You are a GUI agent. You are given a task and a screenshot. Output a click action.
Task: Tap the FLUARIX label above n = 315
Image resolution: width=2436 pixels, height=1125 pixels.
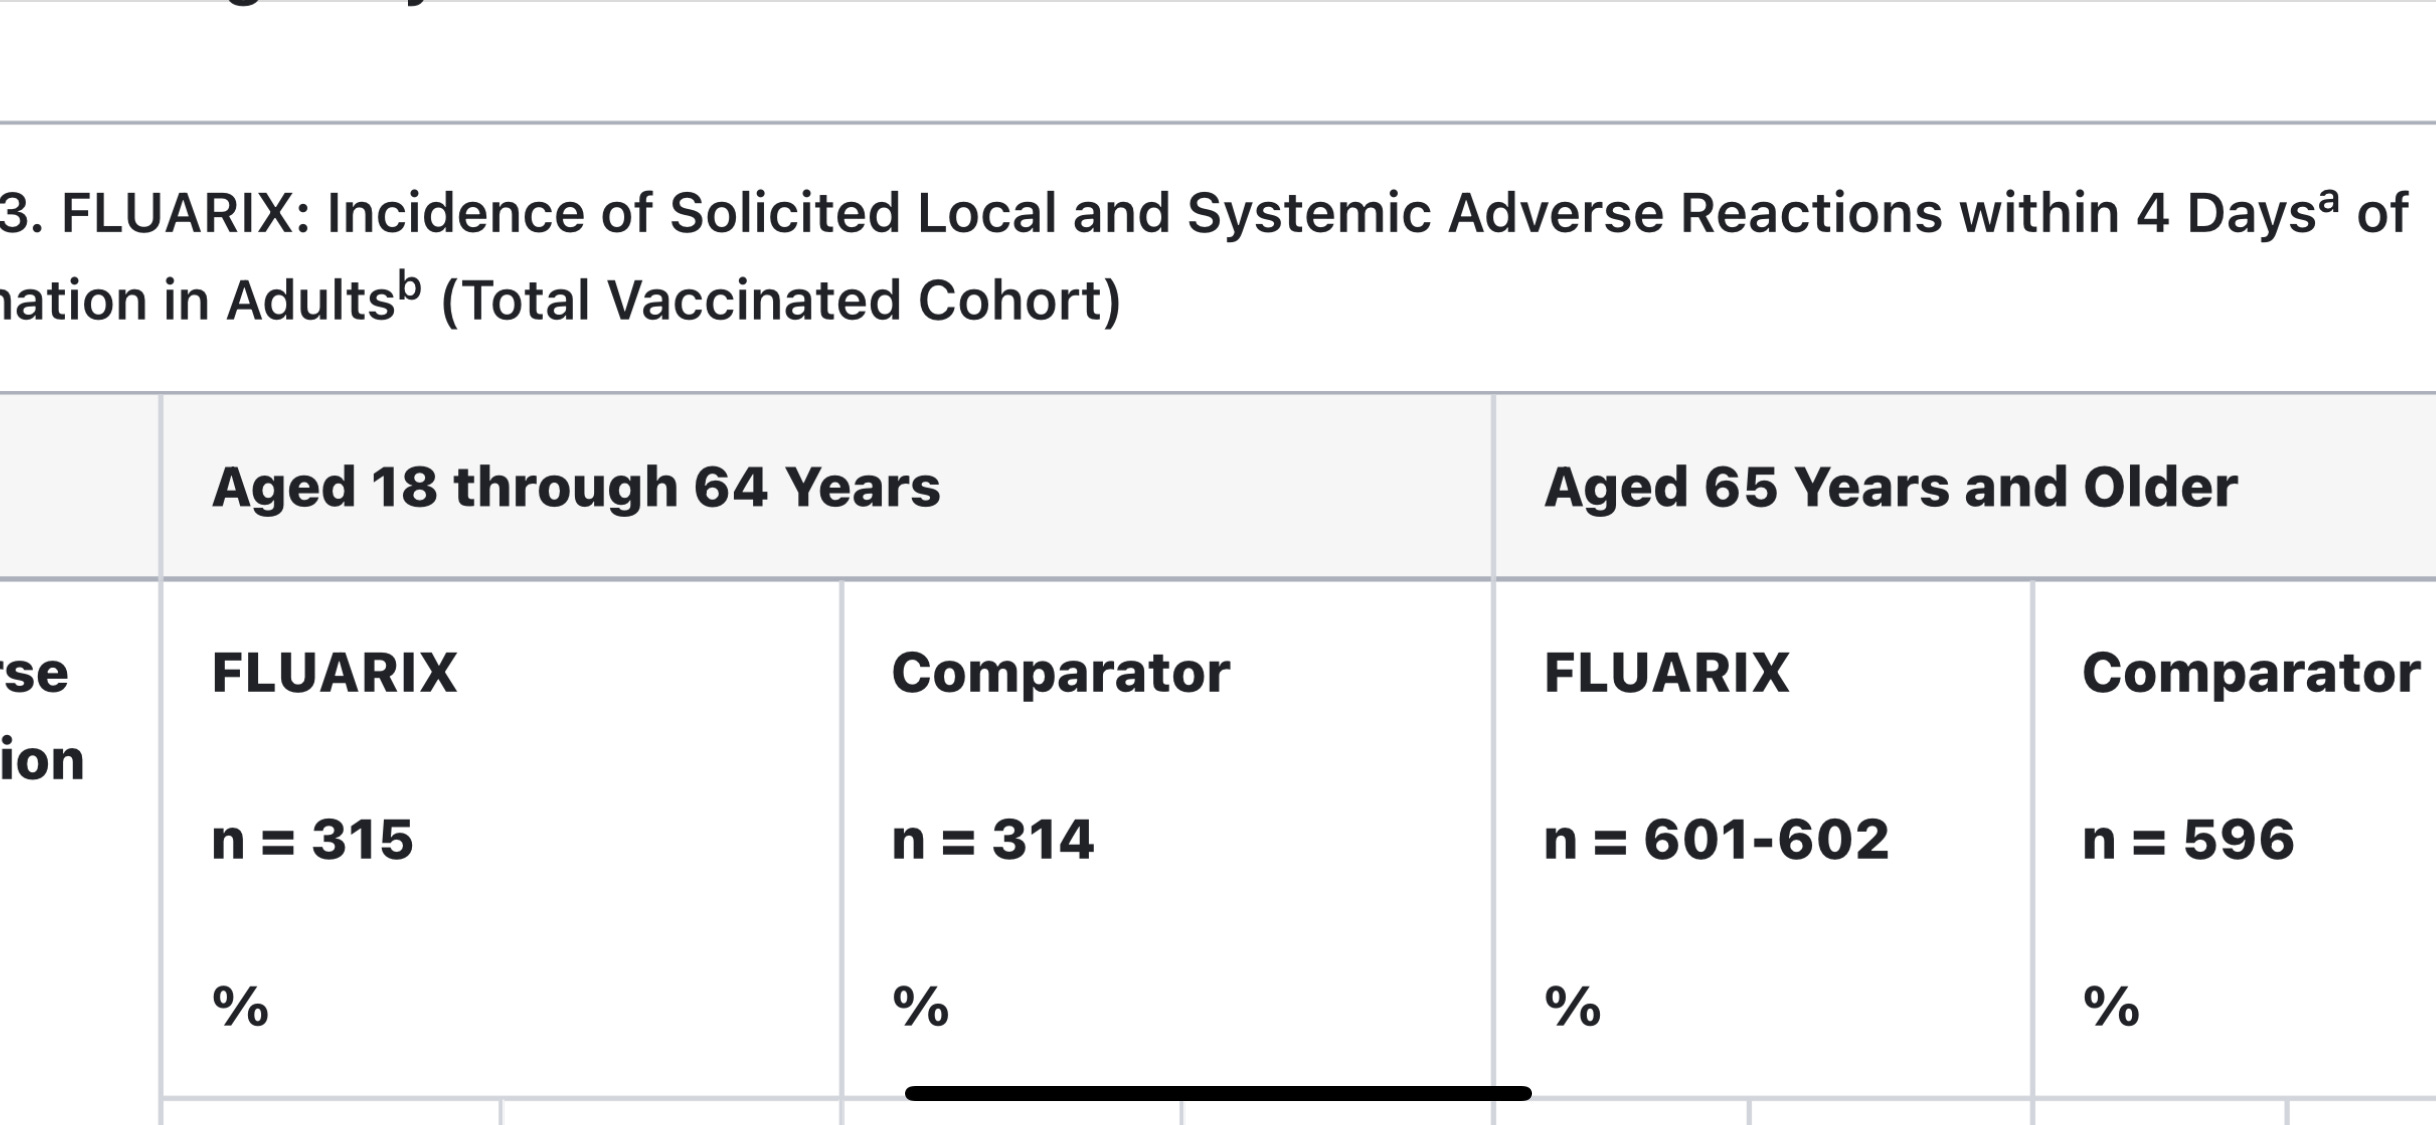pyautogui.click(x=334, y=672)
